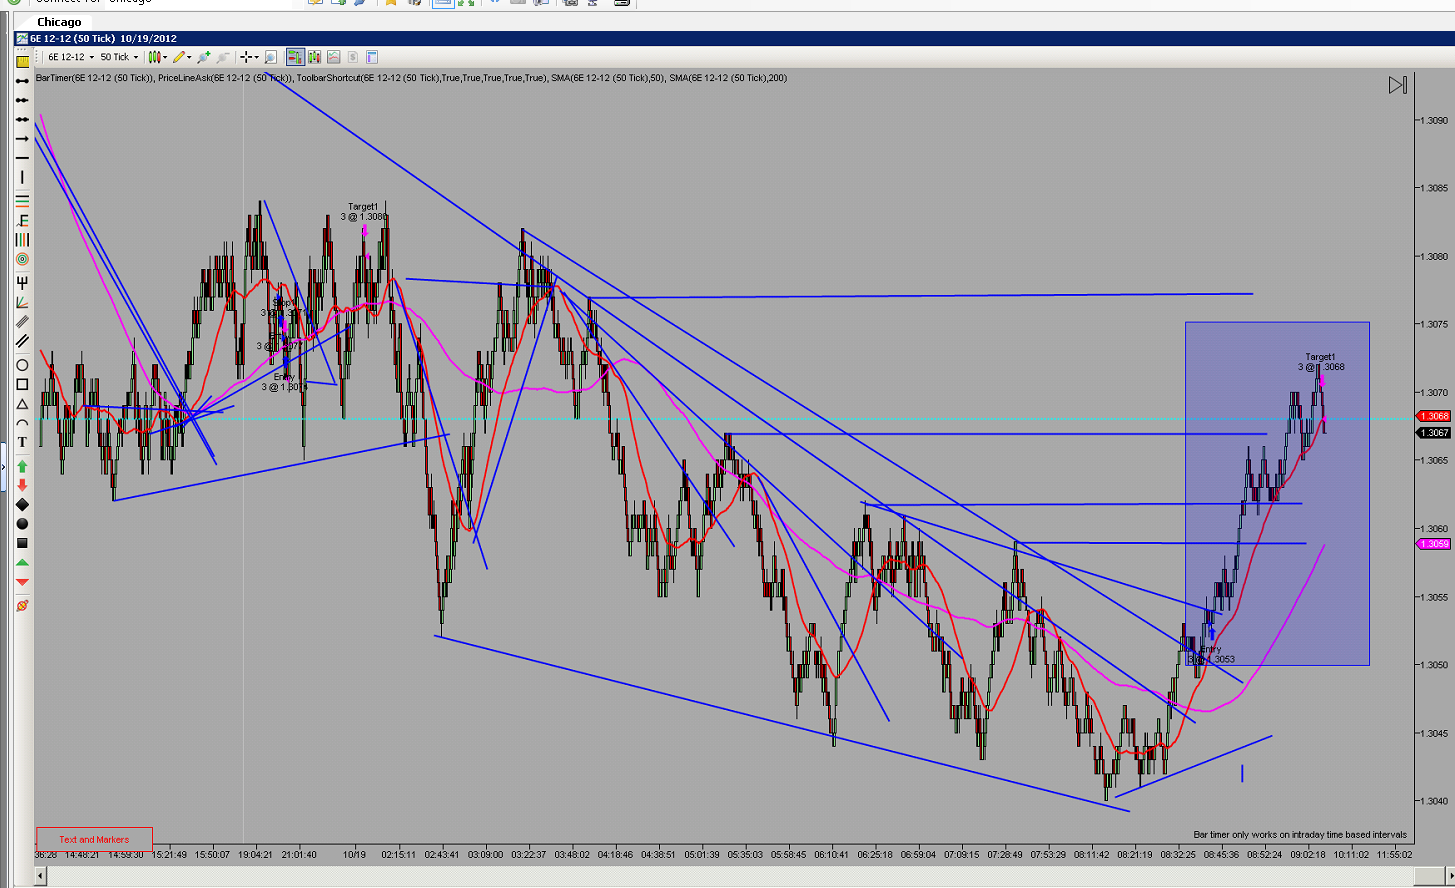Select the Ellipse drawing tool

22,365
